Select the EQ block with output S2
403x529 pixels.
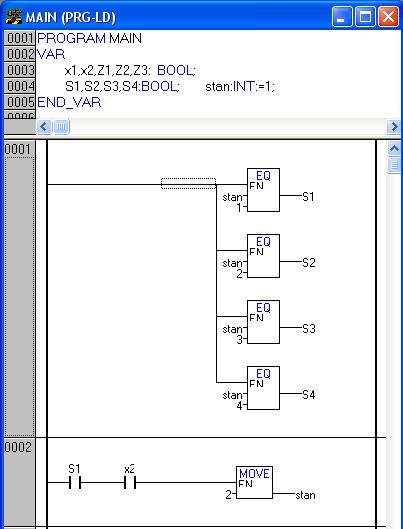coord(263,256)
